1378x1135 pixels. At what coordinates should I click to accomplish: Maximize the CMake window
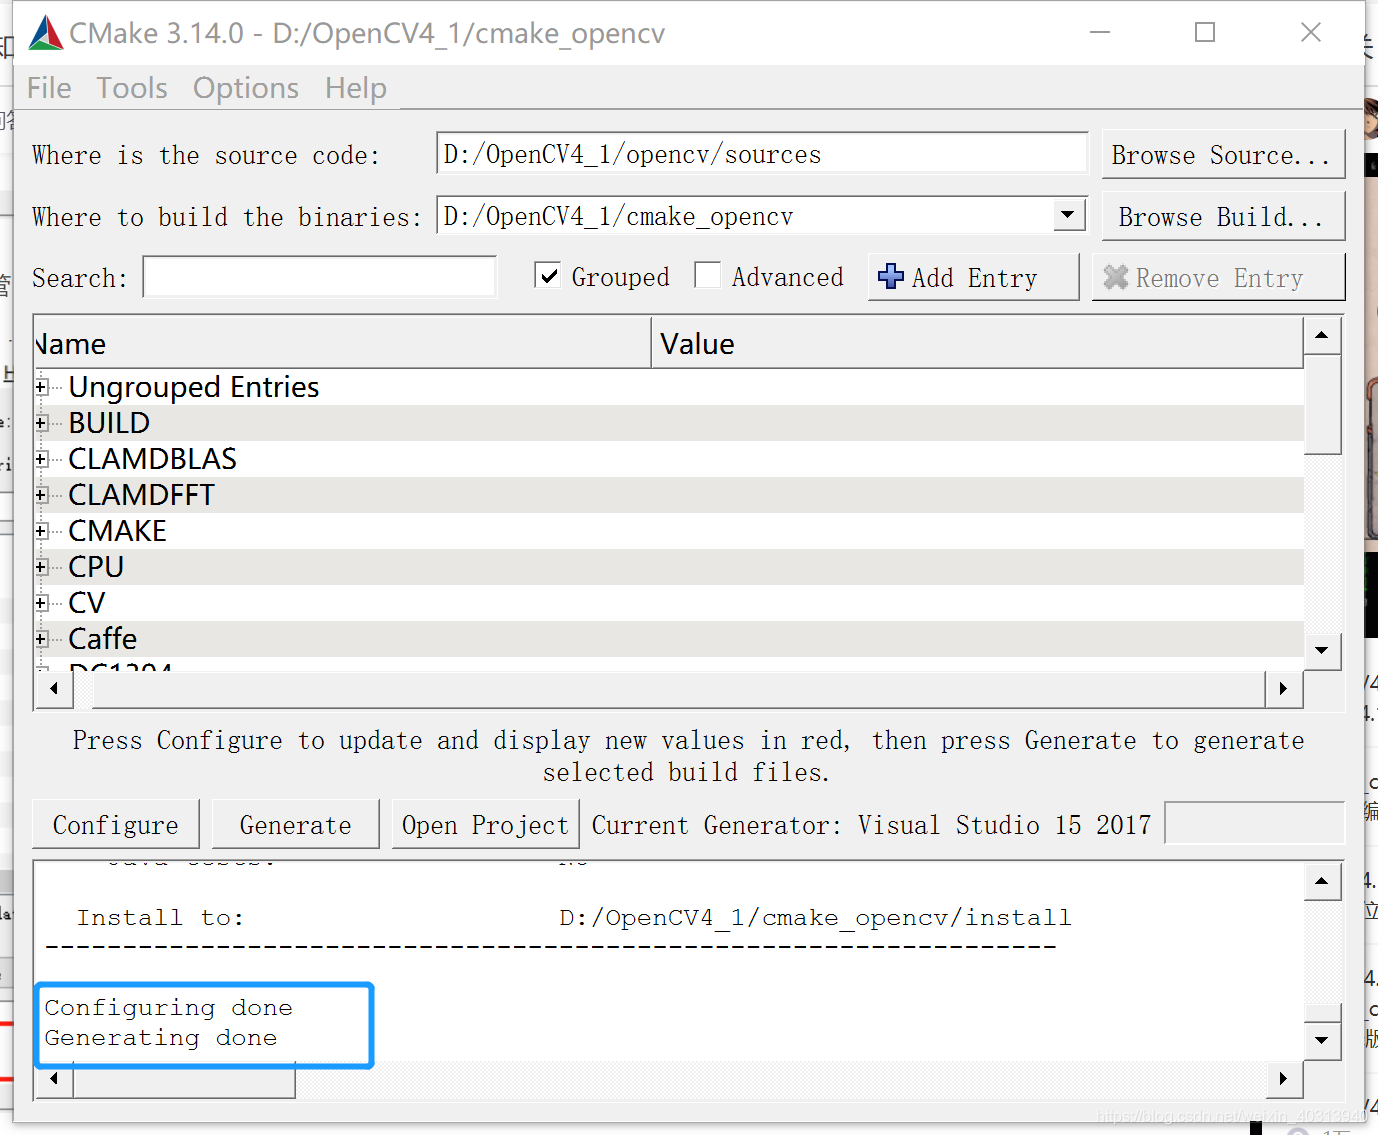[x=1205, y=32]
